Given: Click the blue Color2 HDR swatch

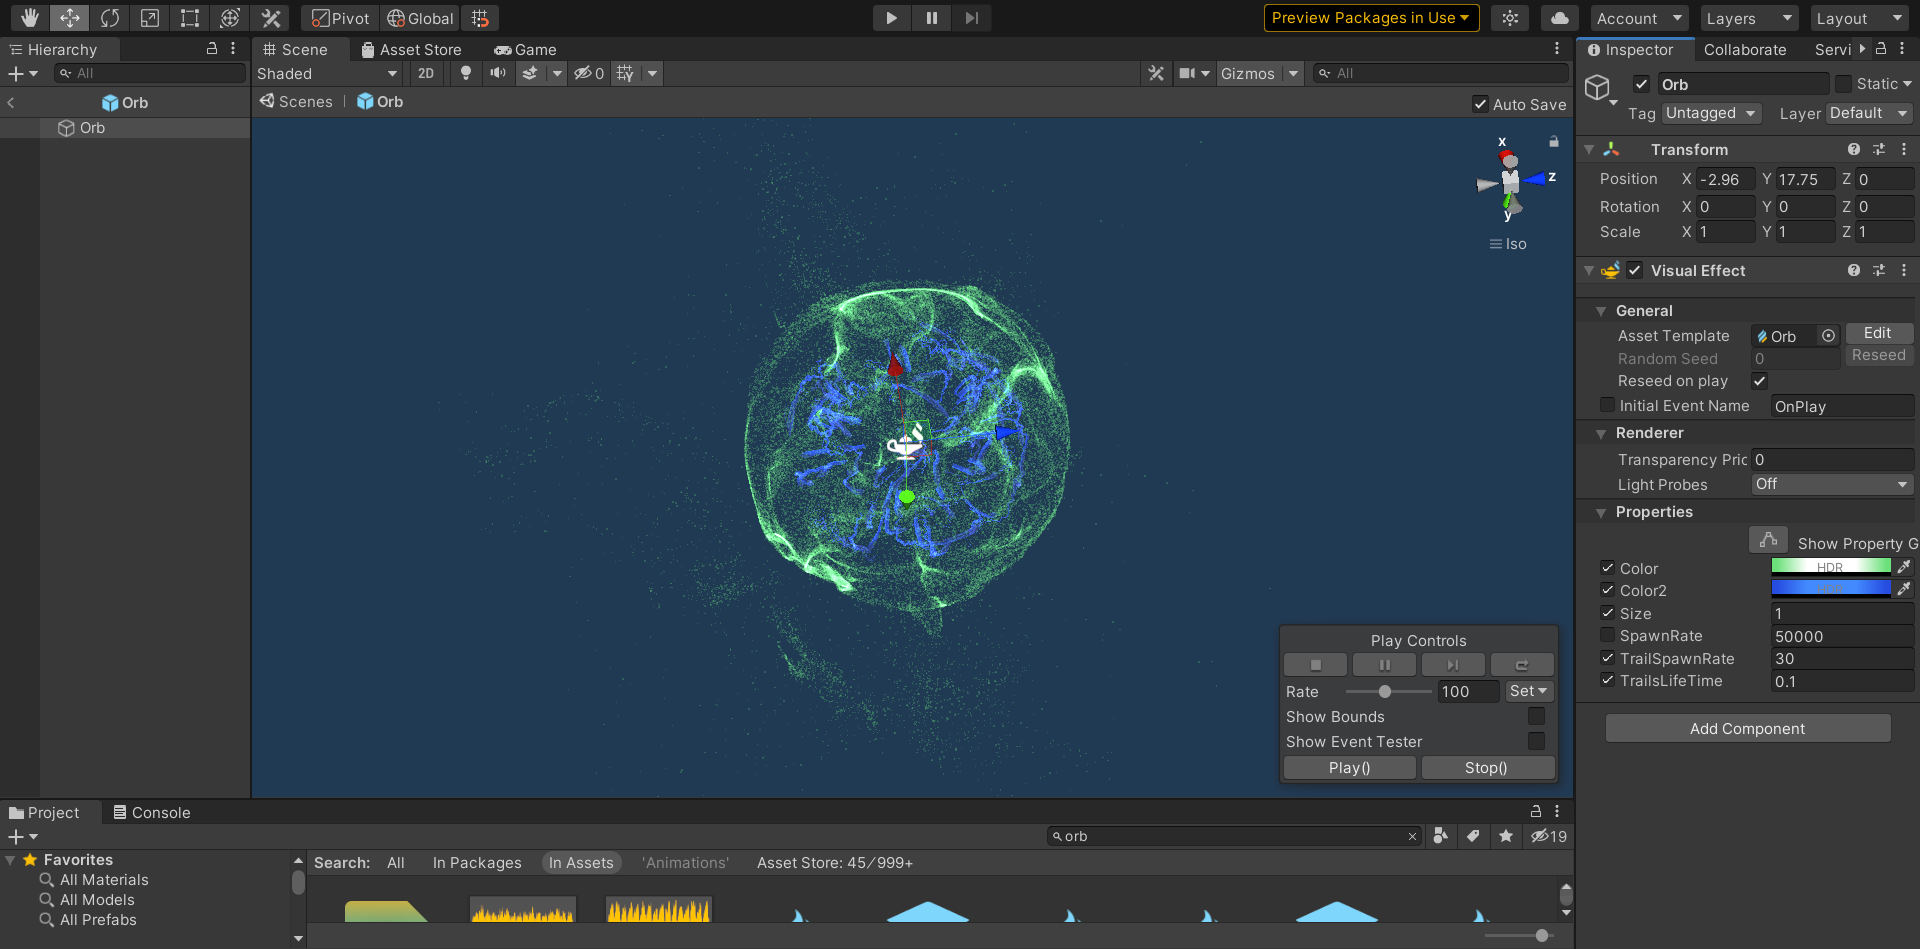Looking at the screenshot, I should click(x=1830, y=590).
